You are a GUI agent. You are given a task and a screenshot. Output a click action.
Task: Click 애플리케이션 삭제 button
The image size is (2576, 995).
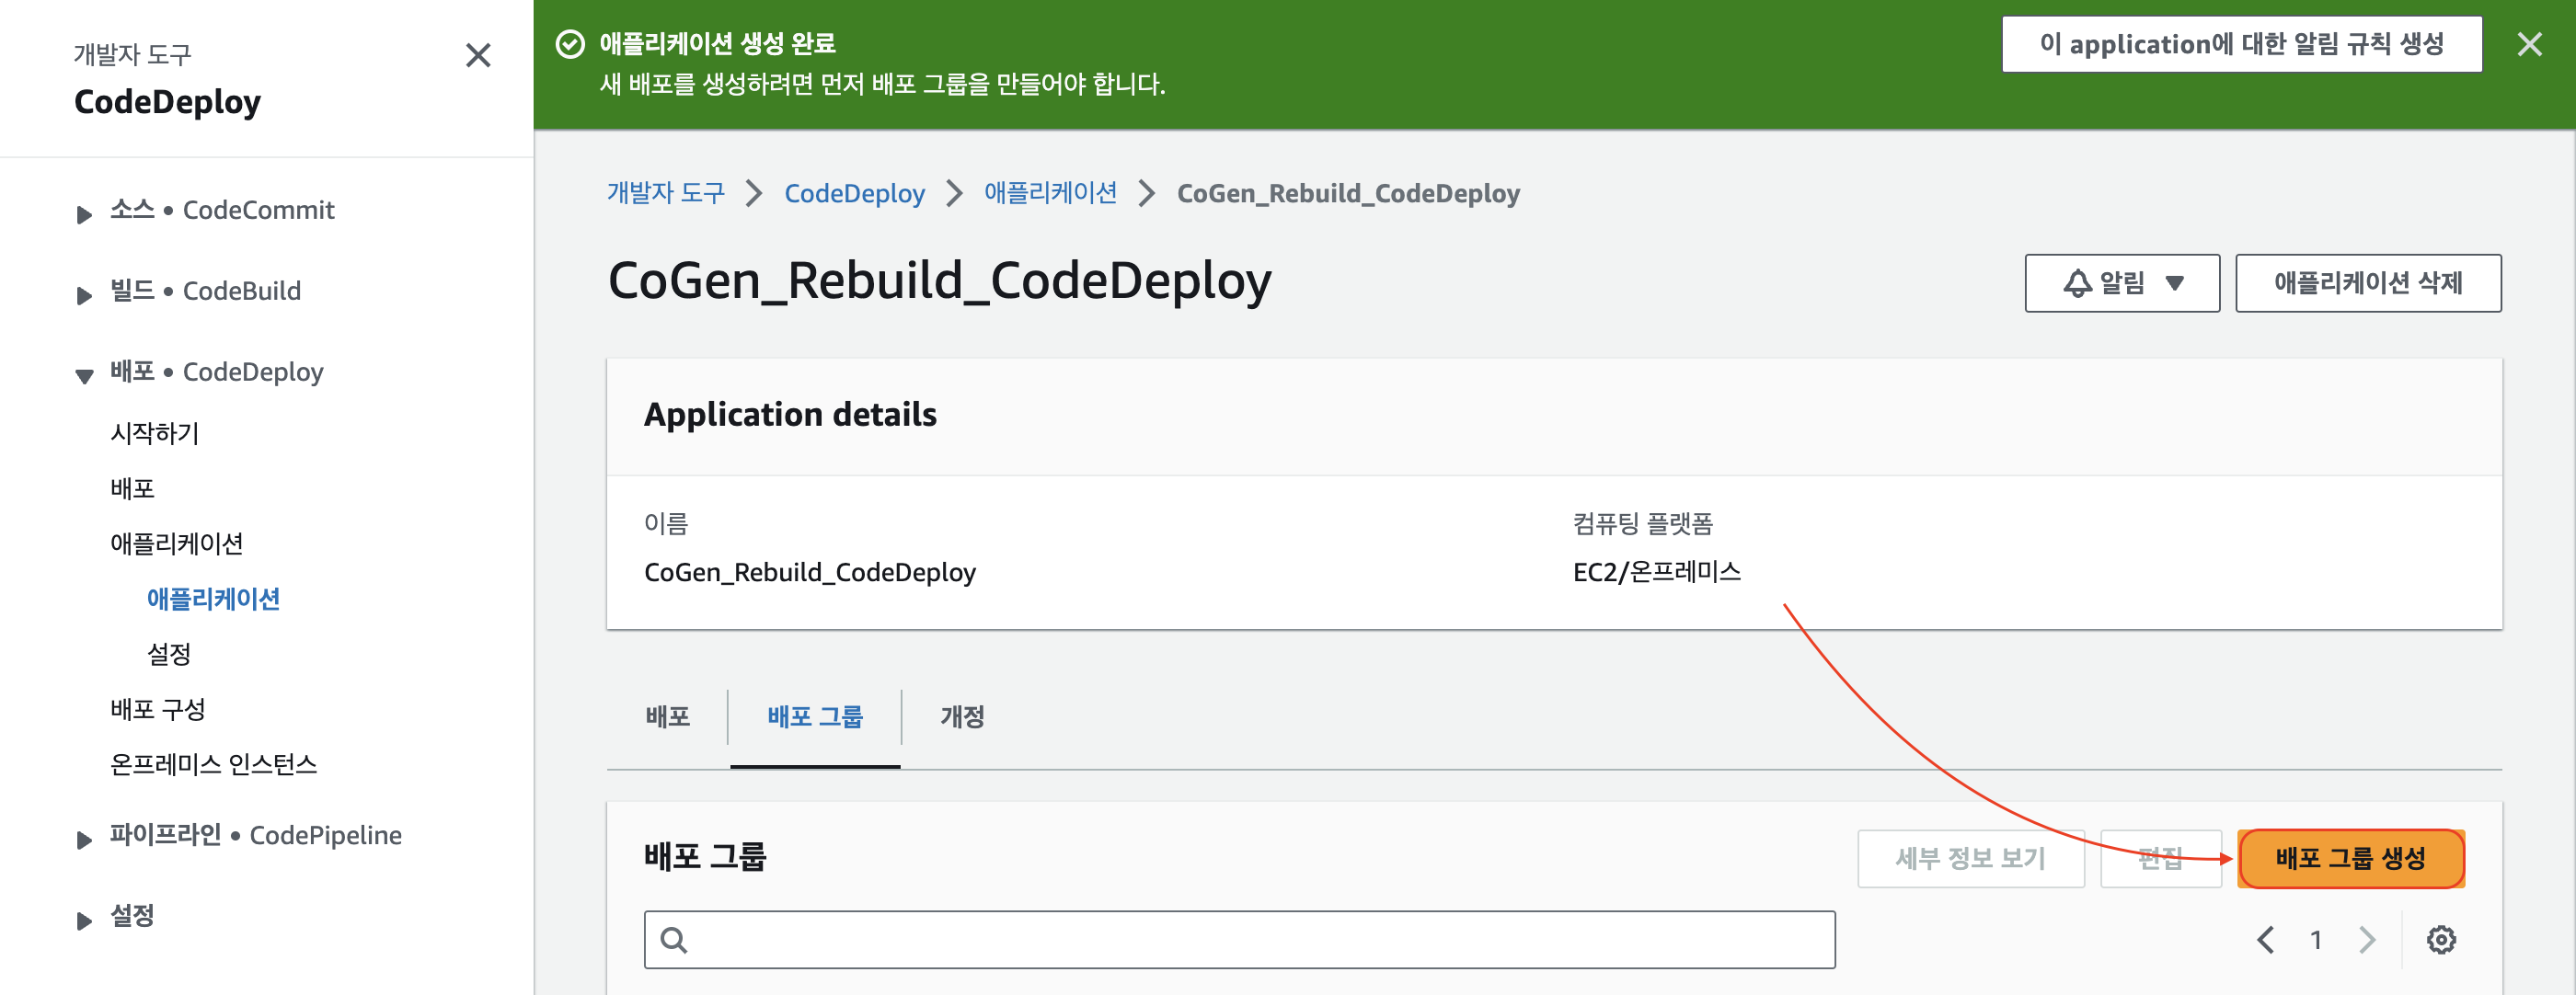(x=2367, y=283)
